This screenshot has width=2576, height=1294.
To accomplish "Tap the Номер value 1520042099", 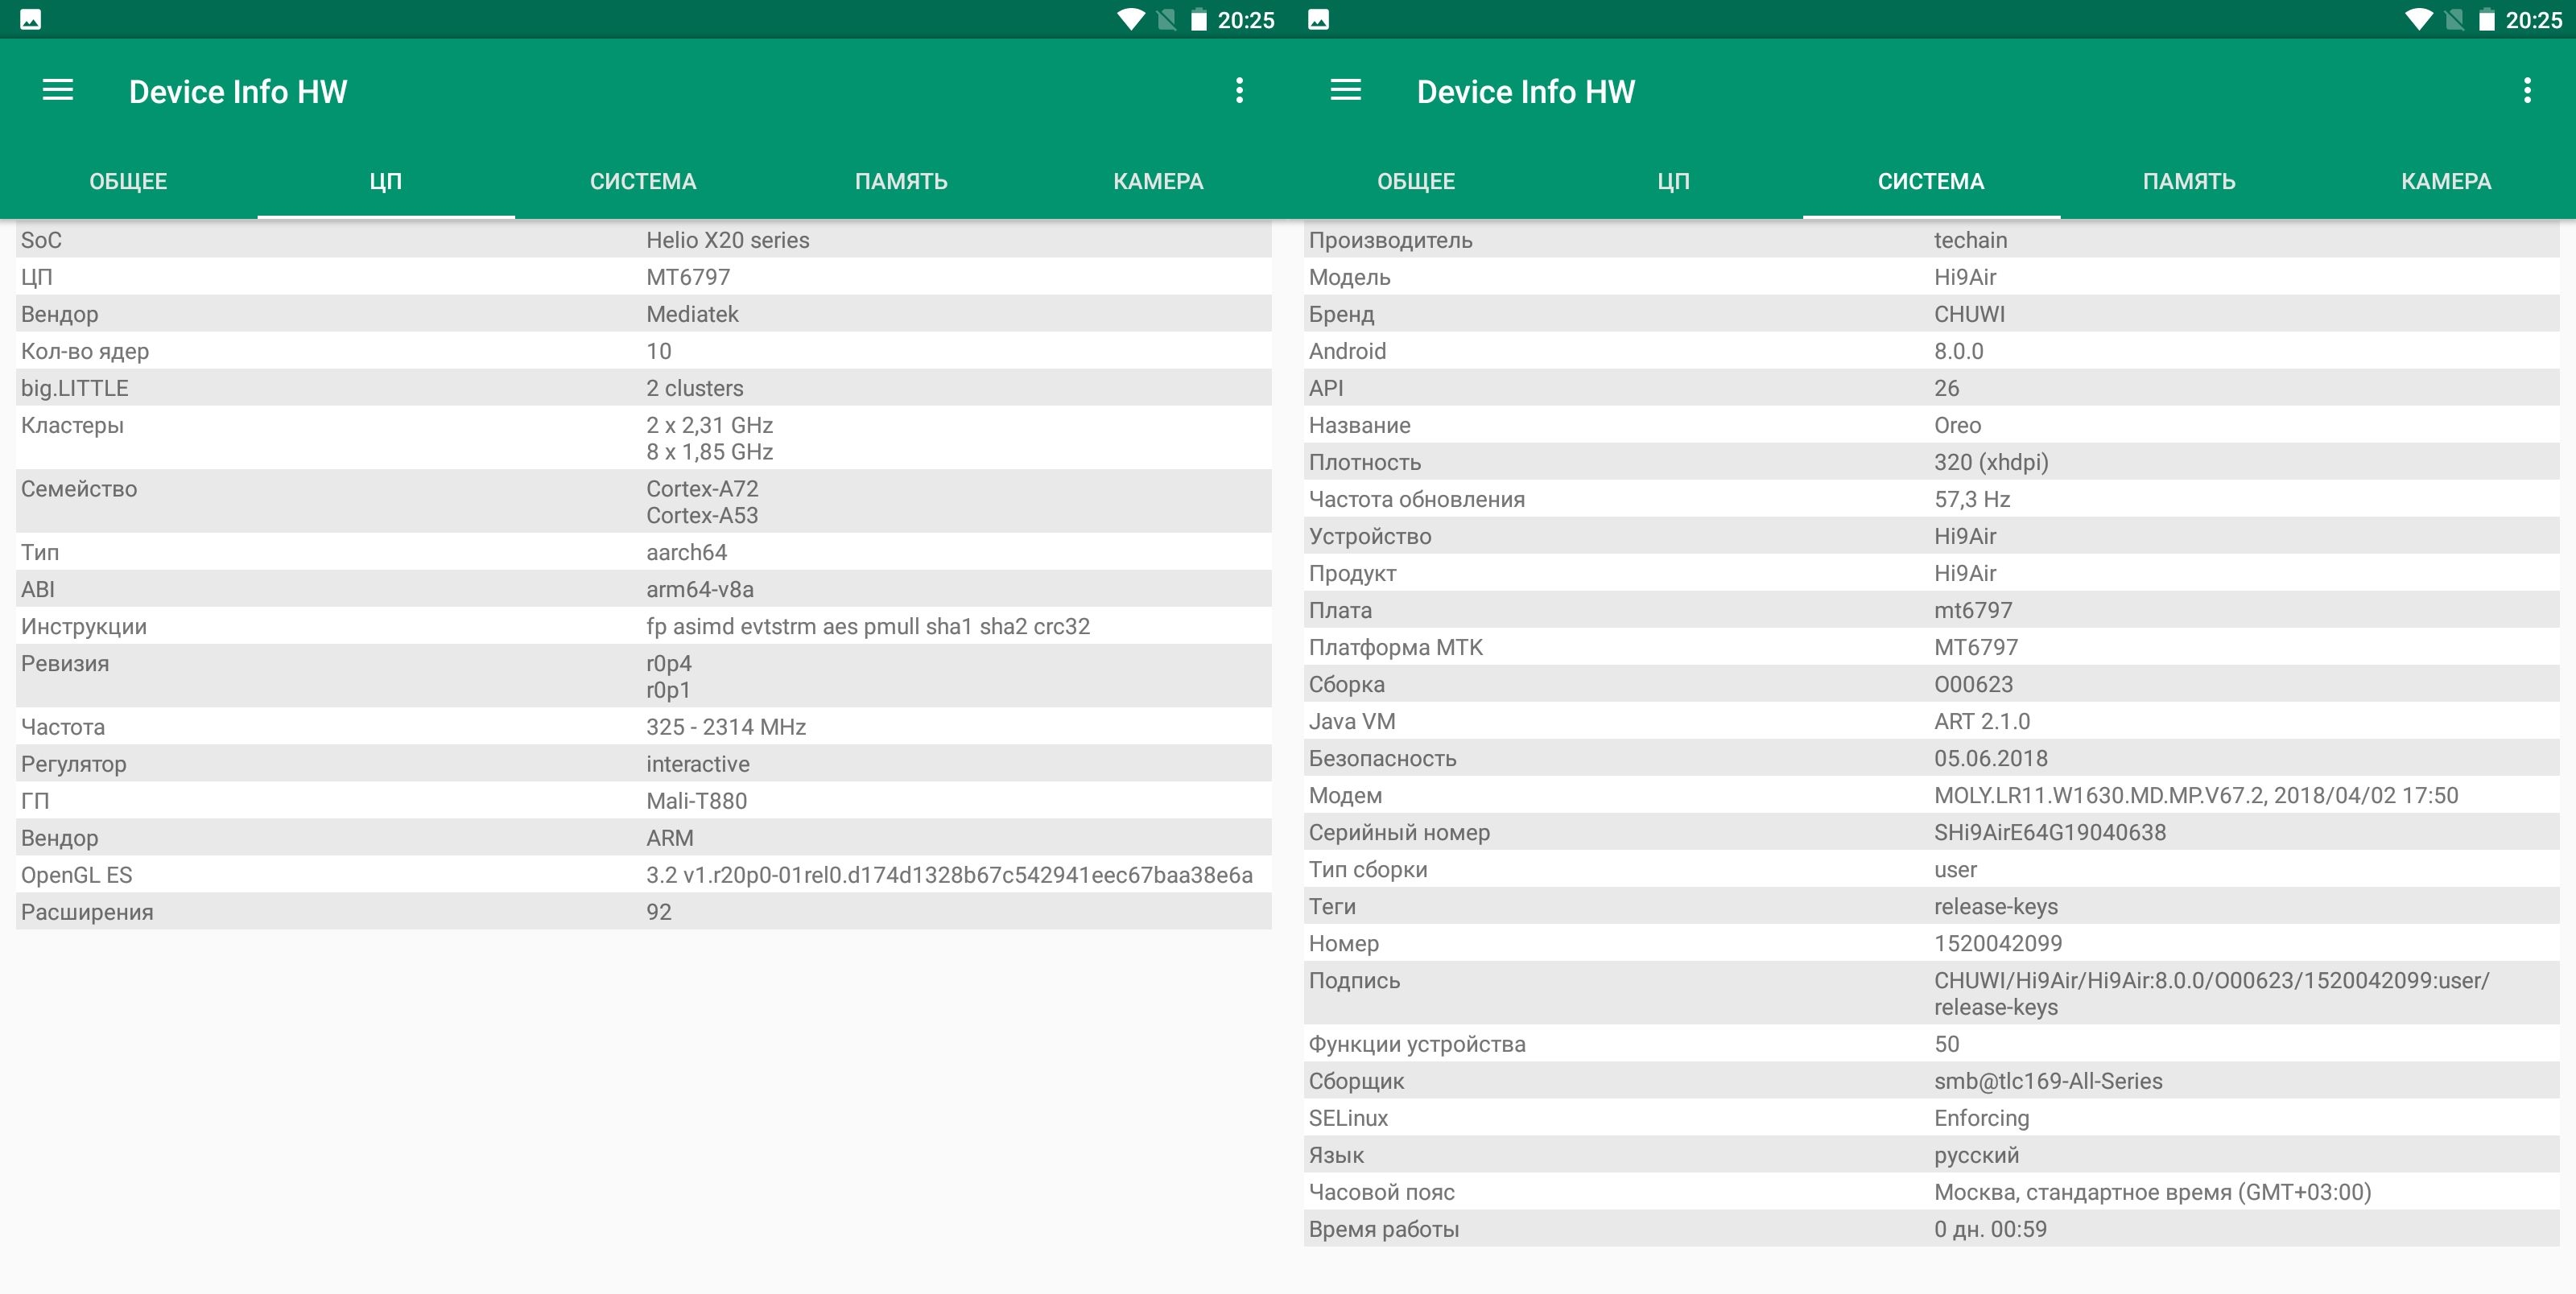I will pos(1998,943).
